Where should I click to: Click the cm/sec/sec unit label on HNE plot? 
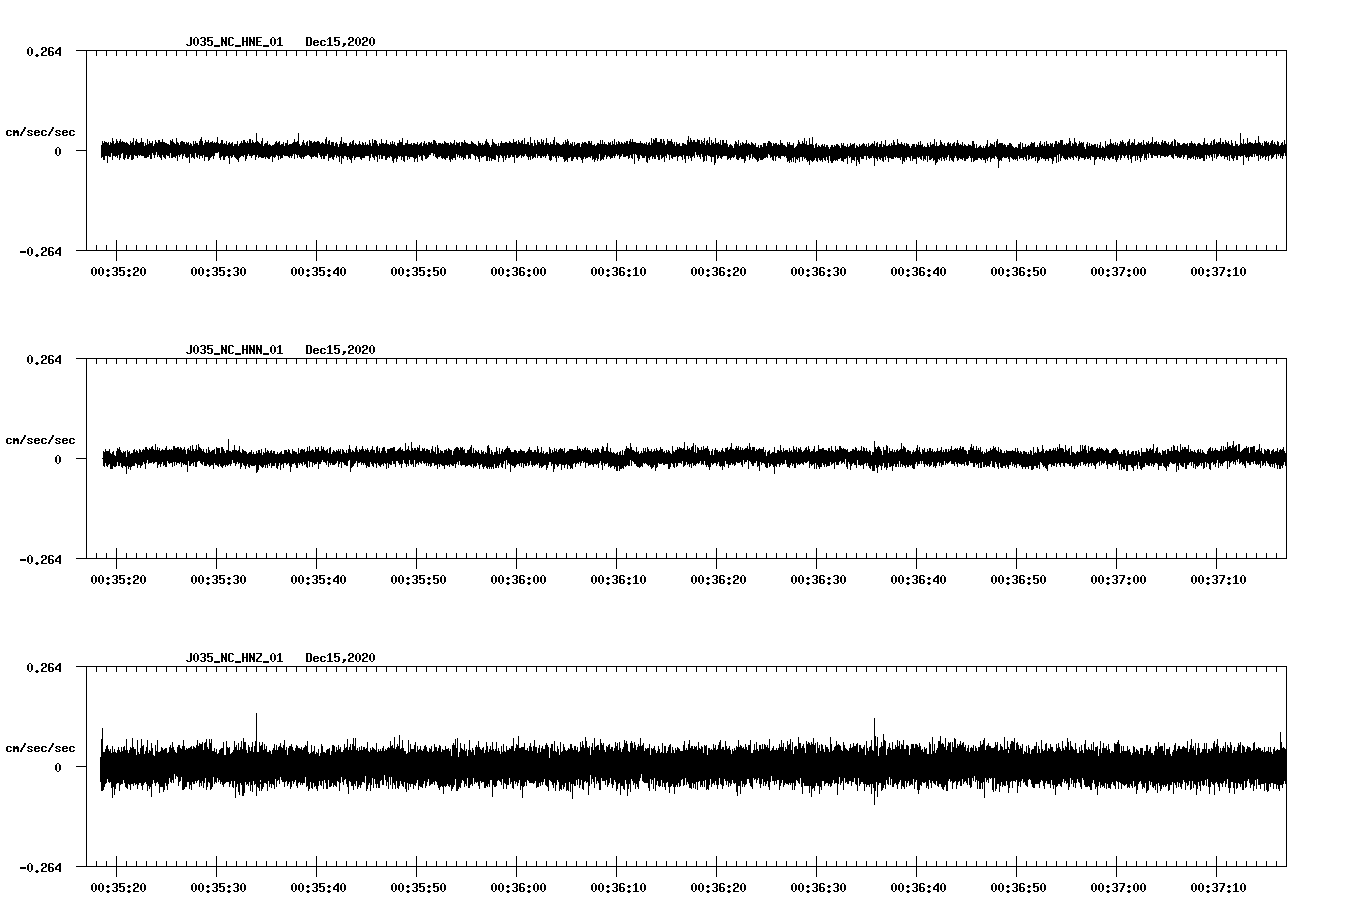(41, 131)
